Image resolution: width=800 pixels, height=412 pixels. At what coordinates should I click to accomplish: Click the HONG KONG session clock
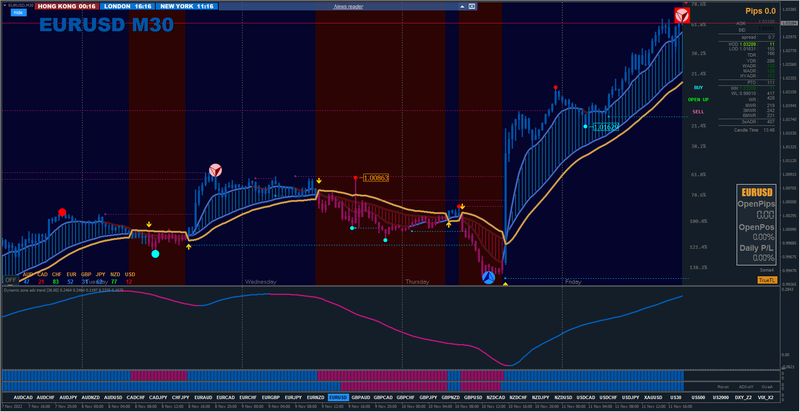(67, 7)
